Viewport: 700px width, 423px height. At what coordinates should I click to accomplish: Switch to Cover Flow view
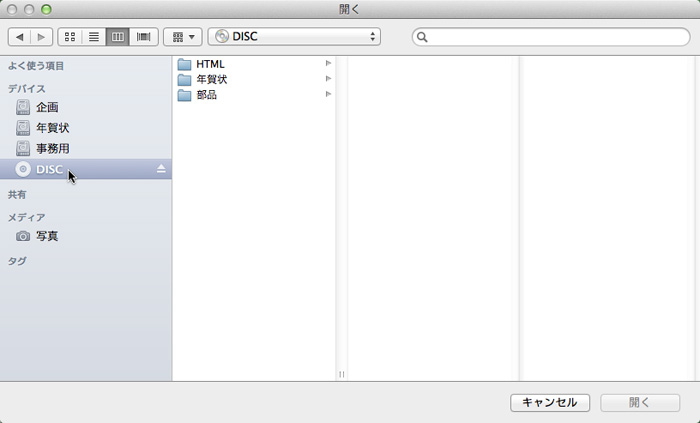tap(143, 37)
